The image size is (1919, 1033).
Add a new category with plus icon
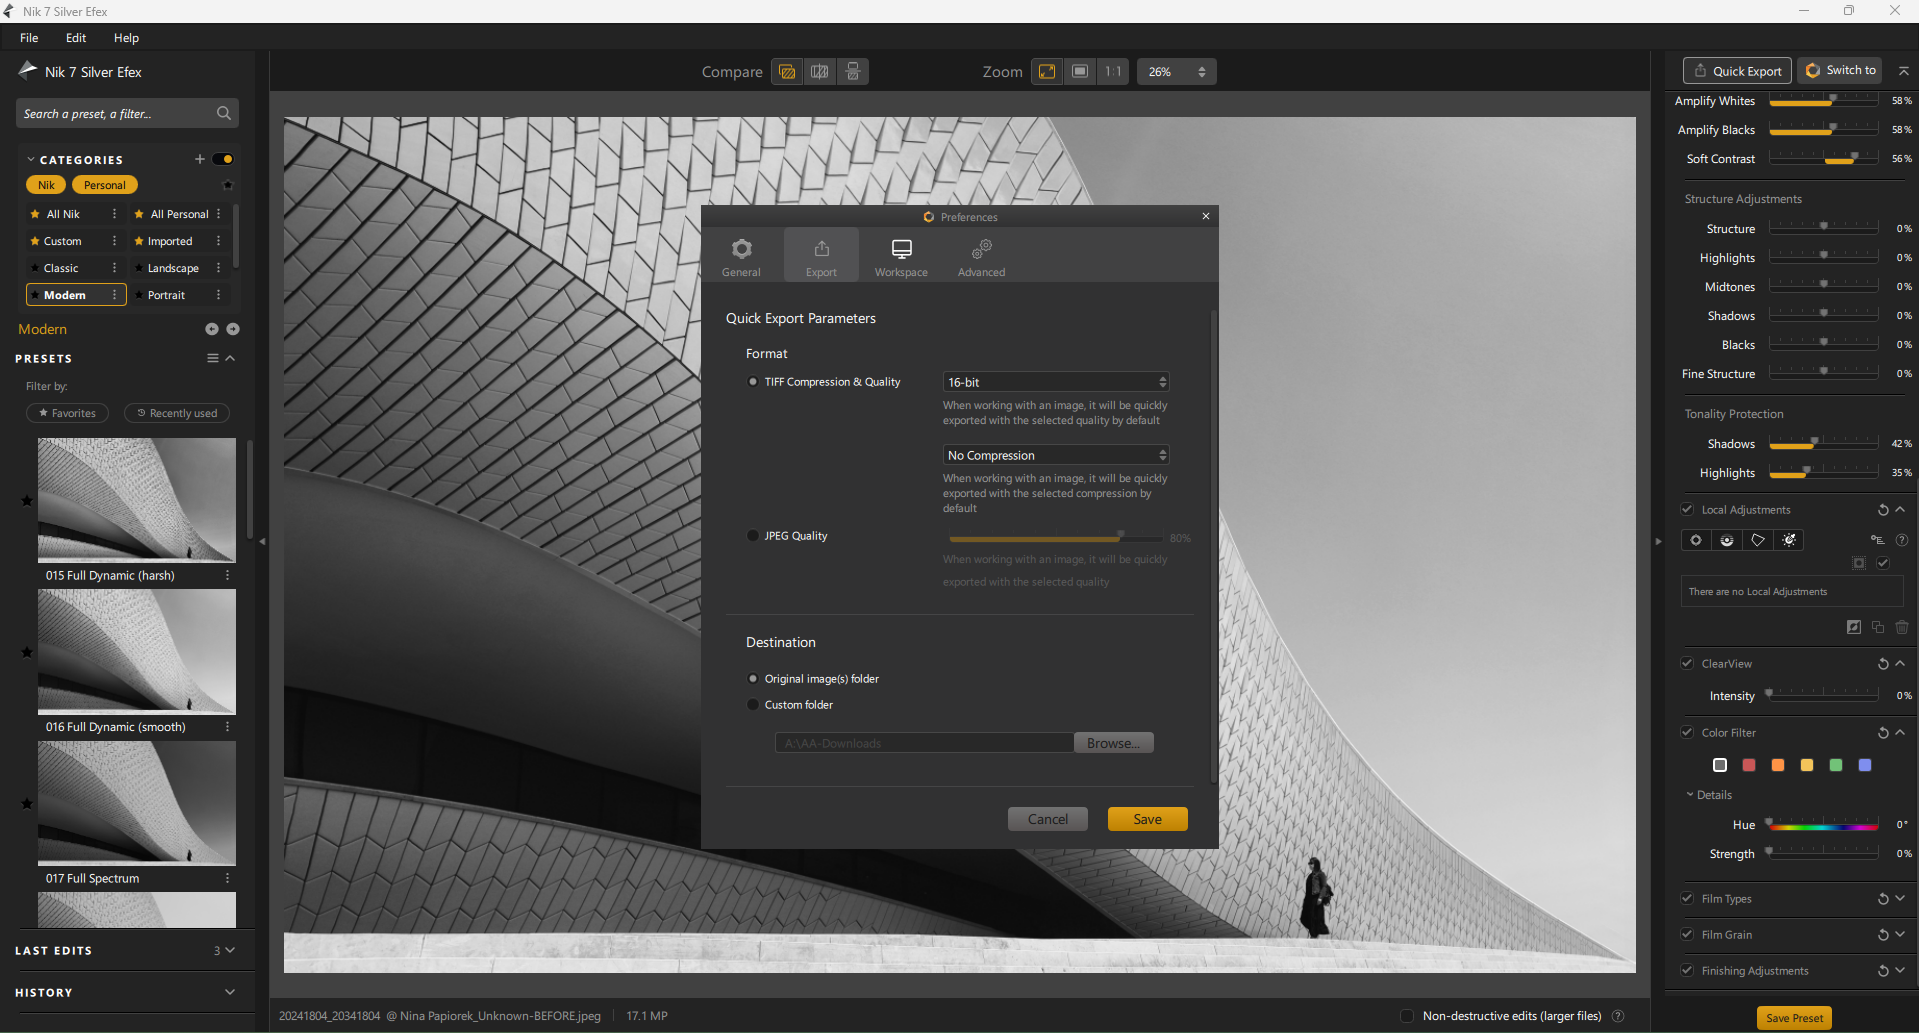200,159
